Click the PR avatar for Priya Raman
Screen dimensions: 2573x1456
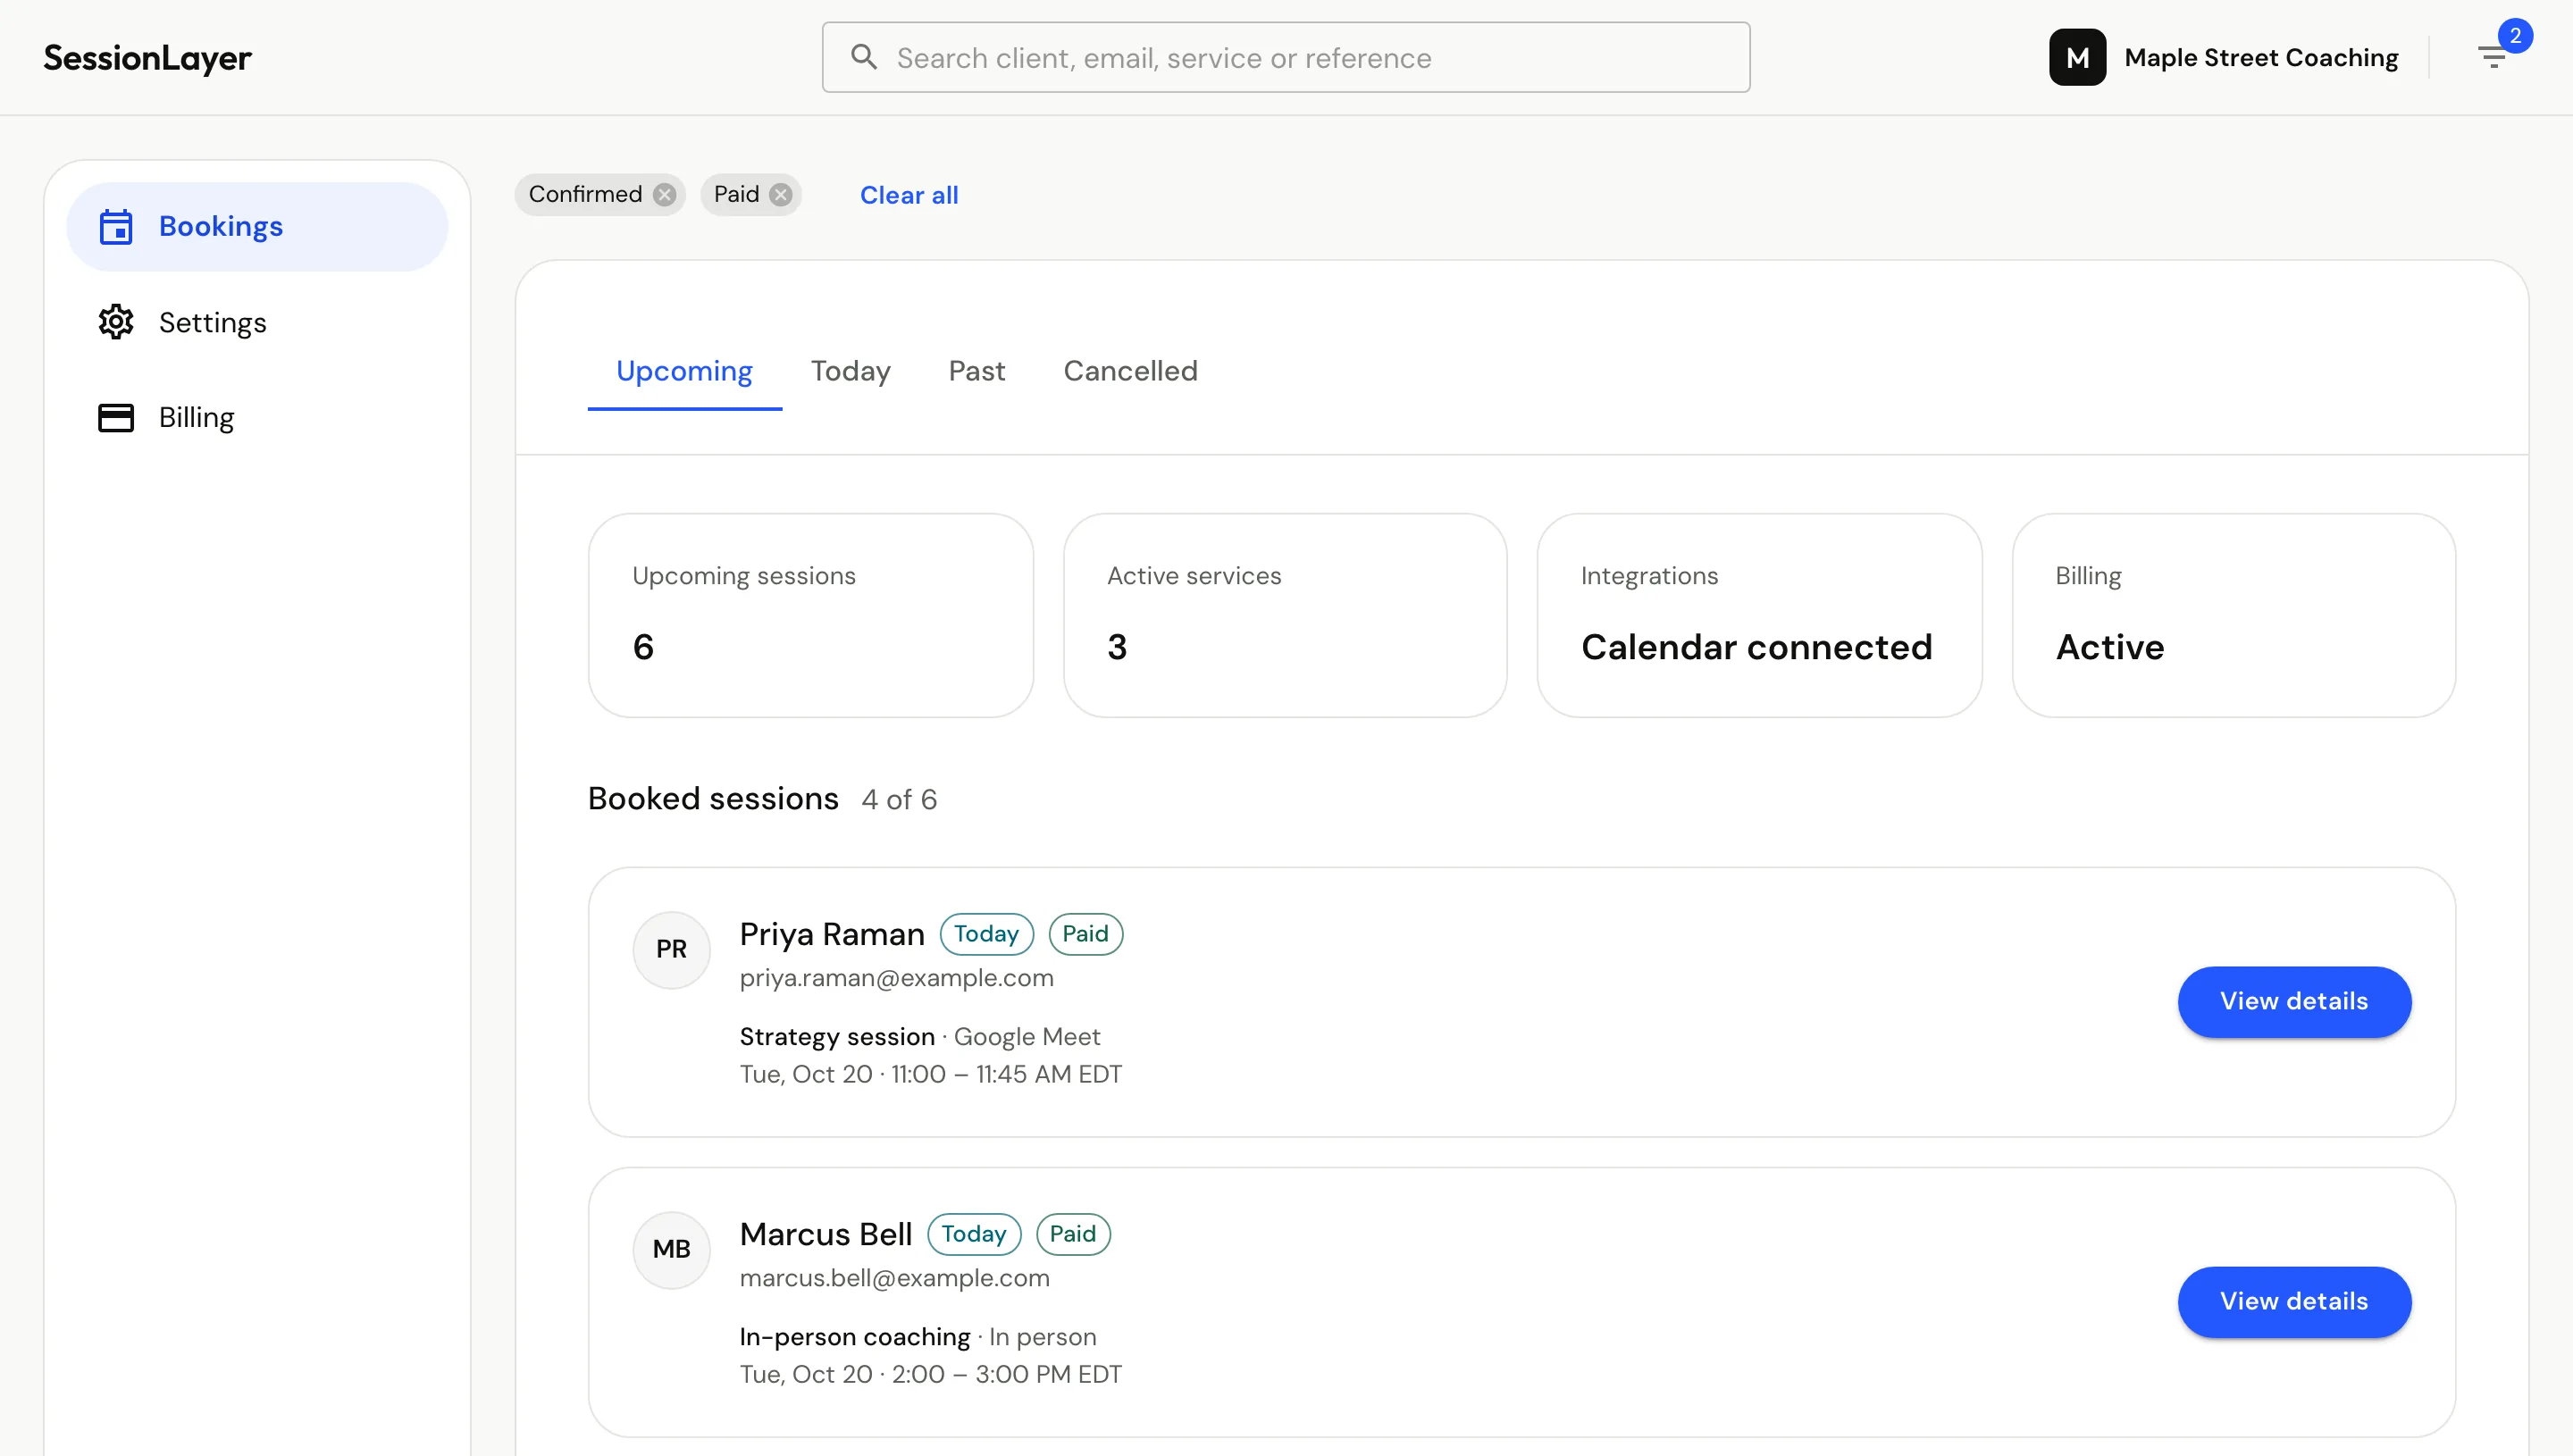(671, 949)
